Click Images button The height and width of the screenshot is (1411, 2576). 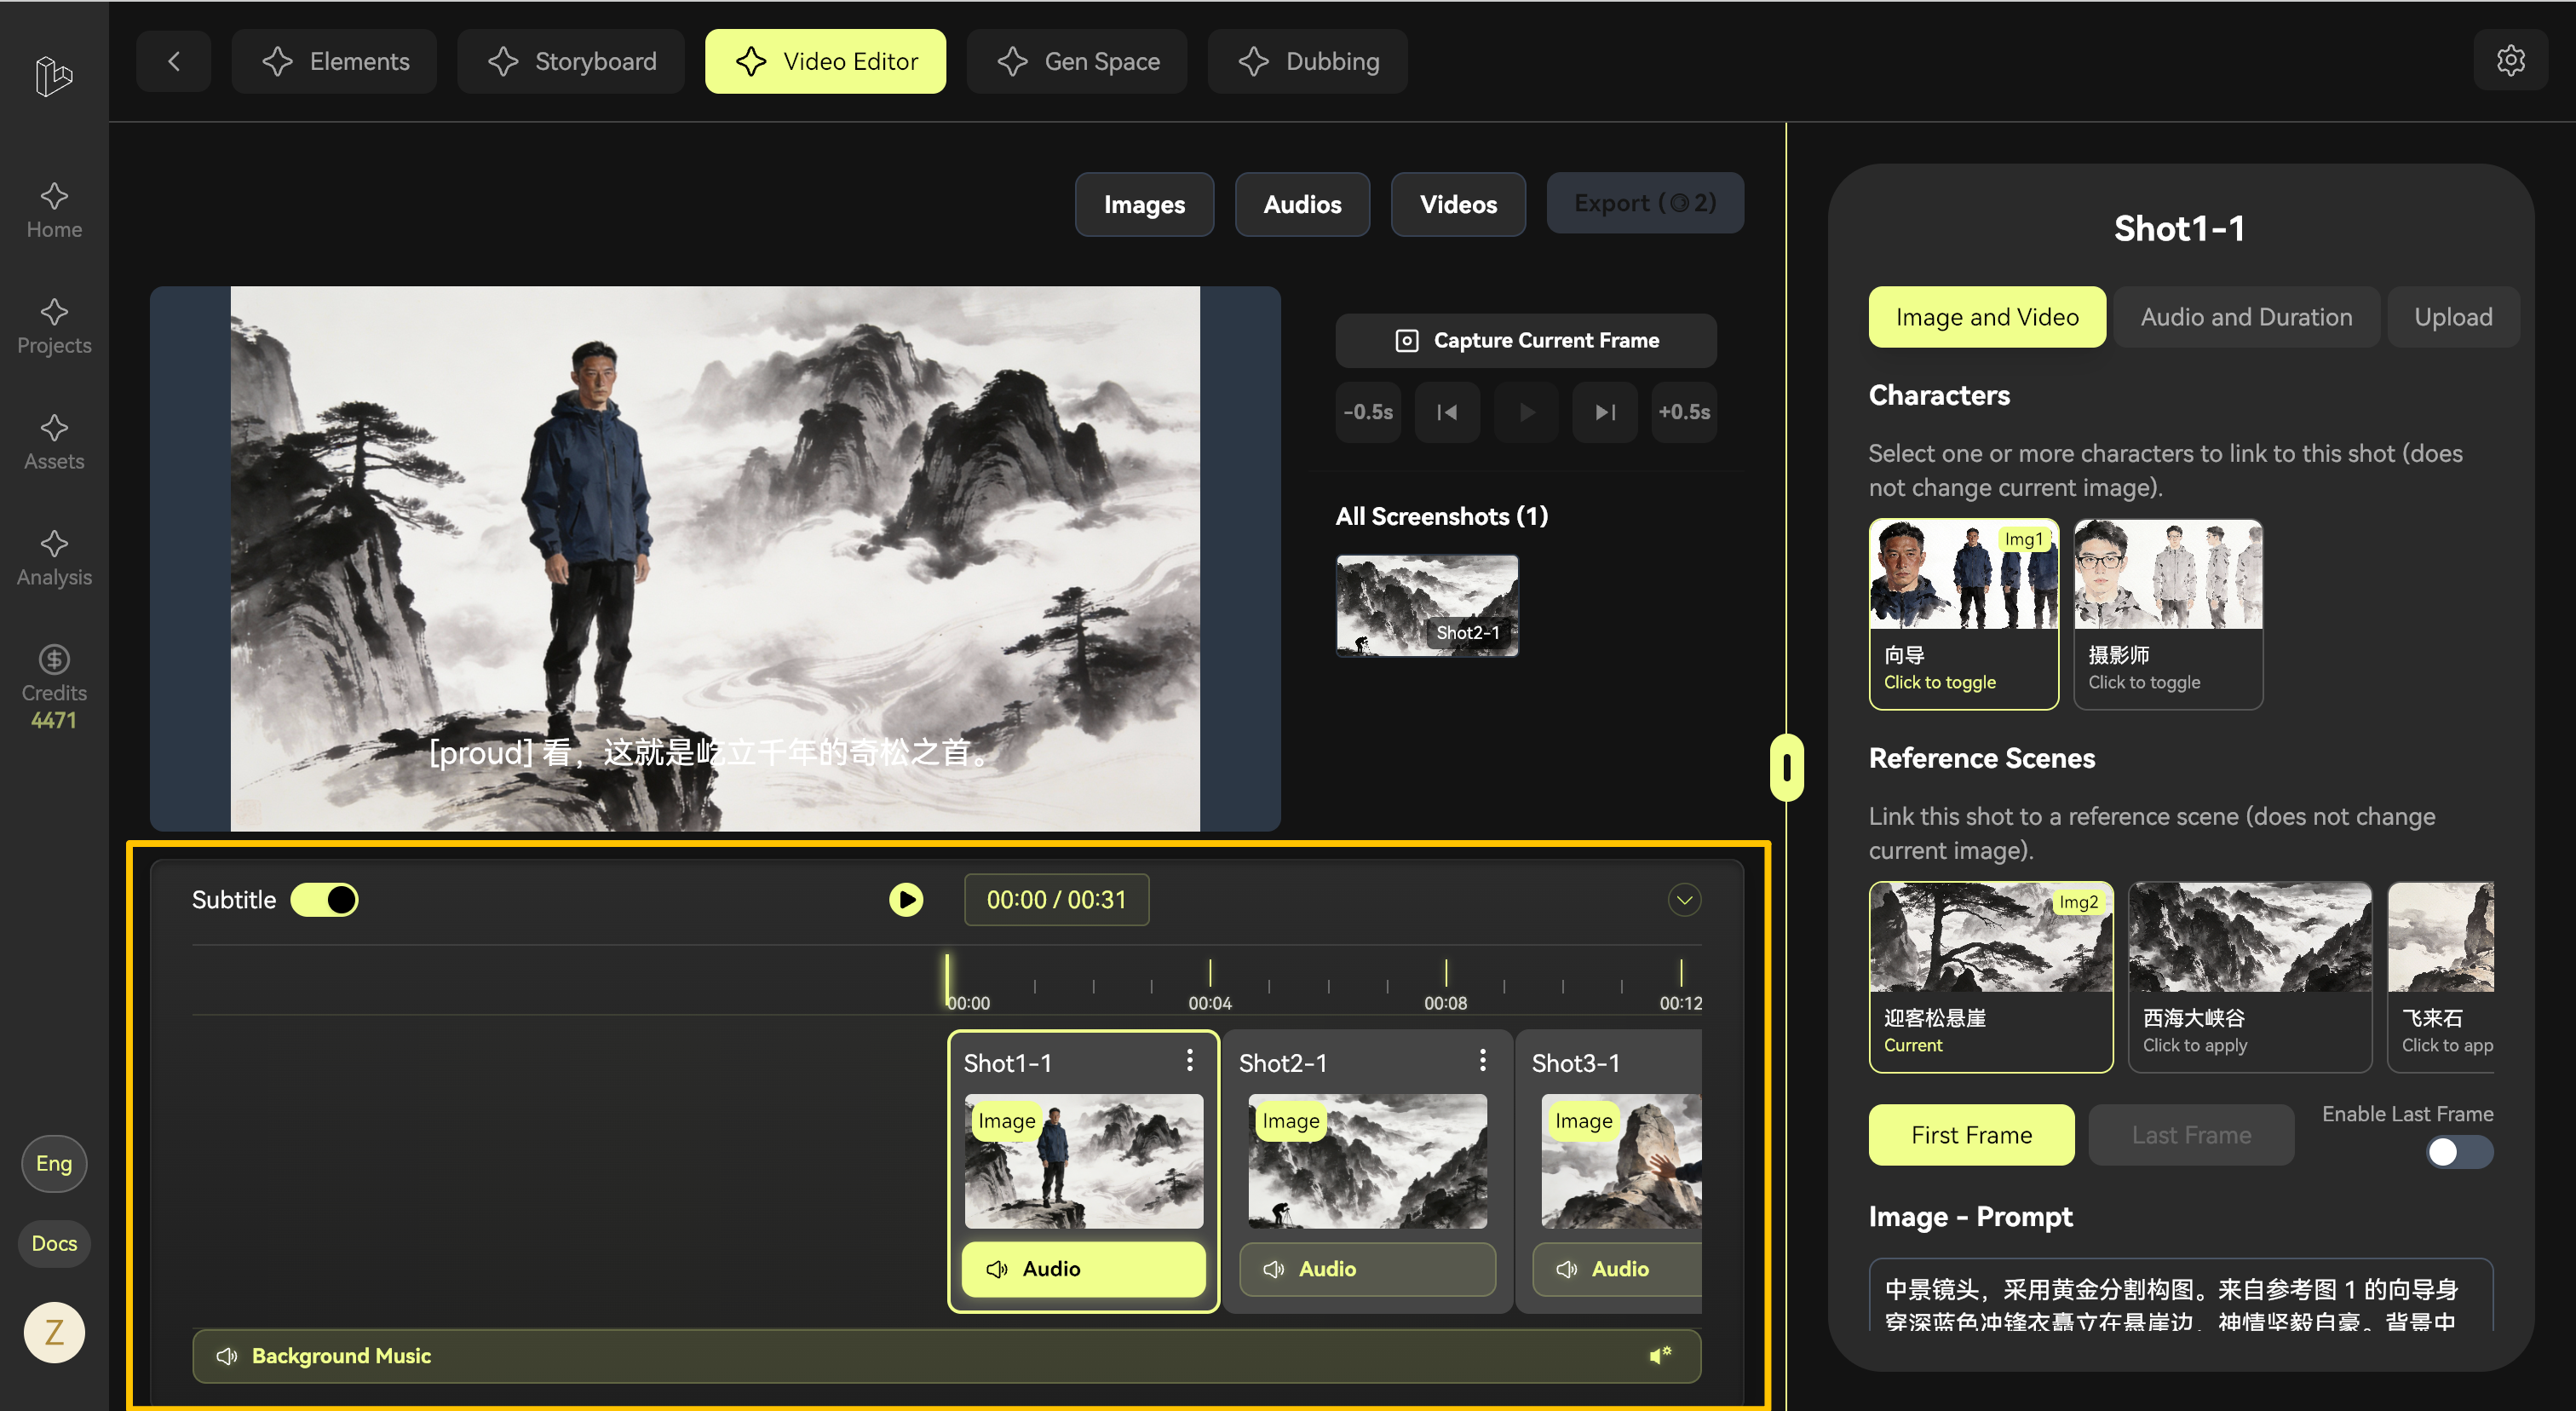coord(1144,204)
